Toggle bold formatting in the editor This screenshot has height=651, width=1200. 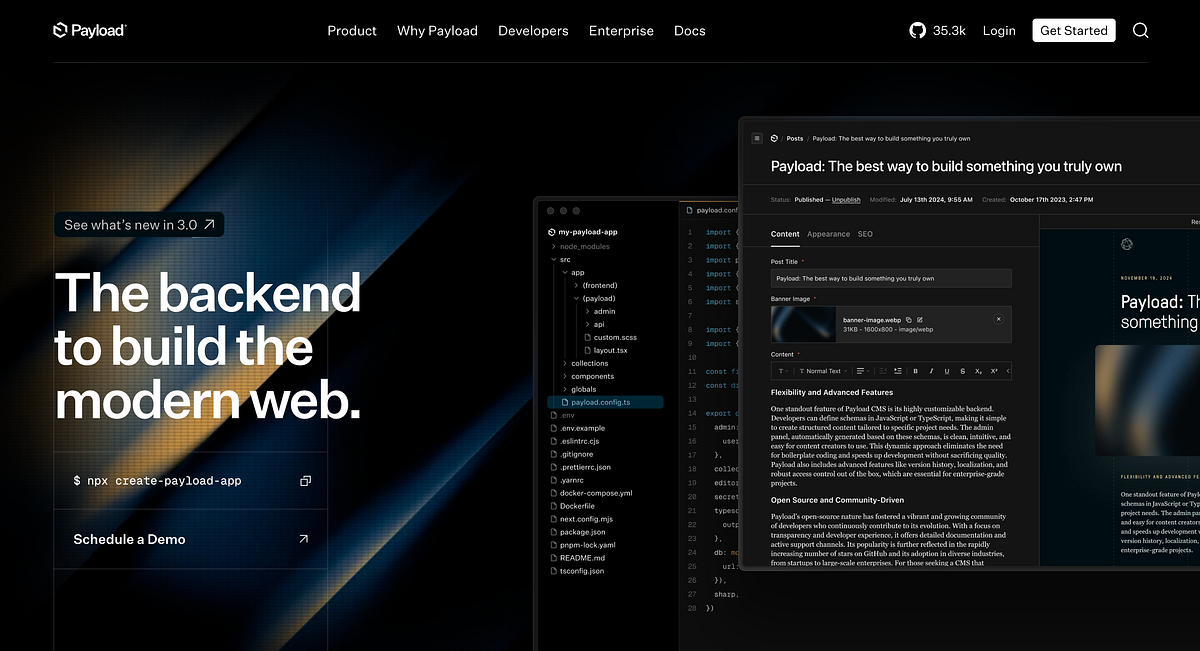[915, 371]
